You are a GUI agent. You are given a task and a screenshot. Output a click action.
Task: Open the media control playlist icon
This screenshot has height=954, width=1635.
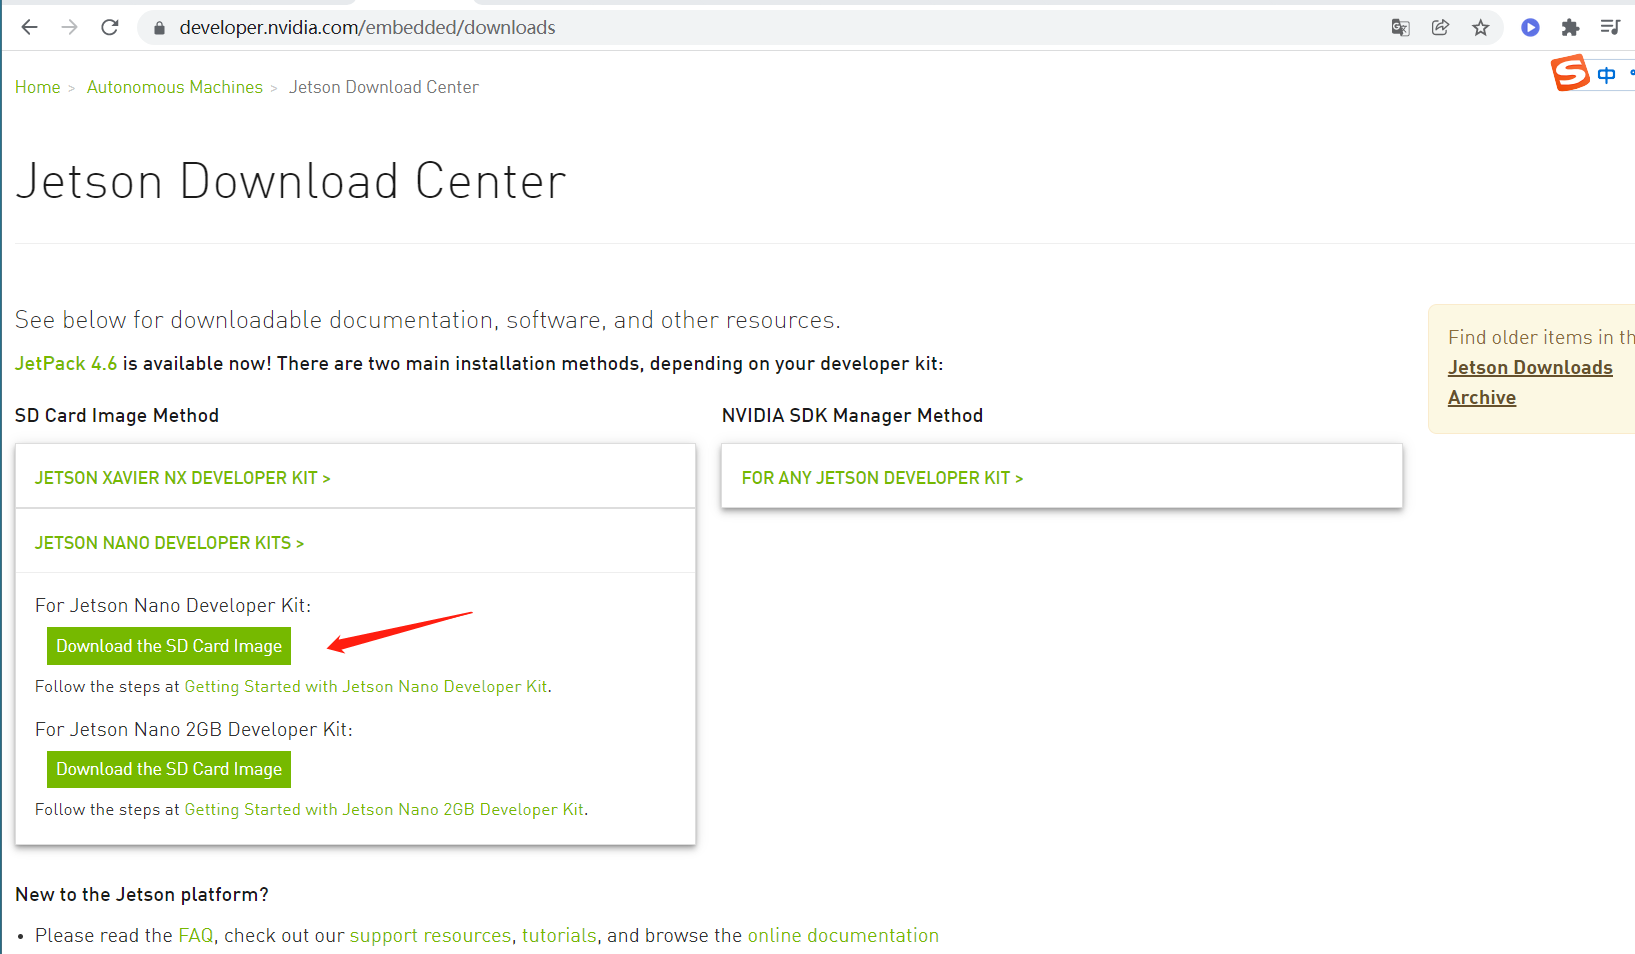(1610, 27)
